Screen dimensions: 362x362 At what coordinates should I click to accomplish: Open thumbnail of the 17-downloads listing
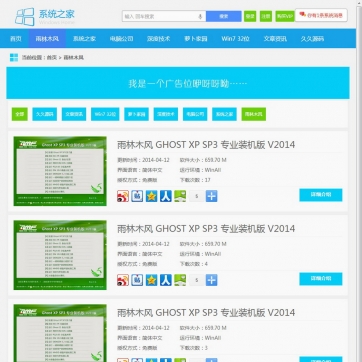[x=60, y=171]
